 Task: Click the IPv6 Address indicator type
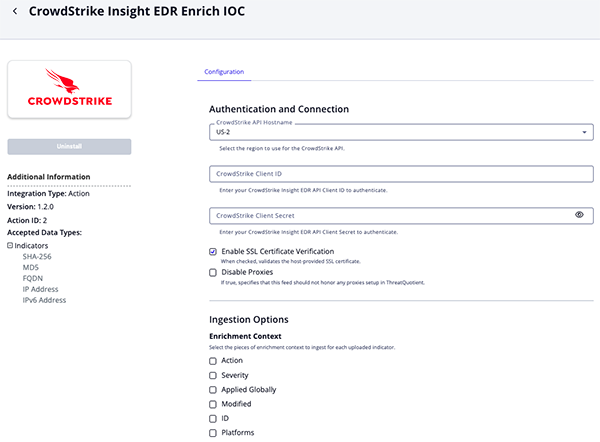coord(44,300)
